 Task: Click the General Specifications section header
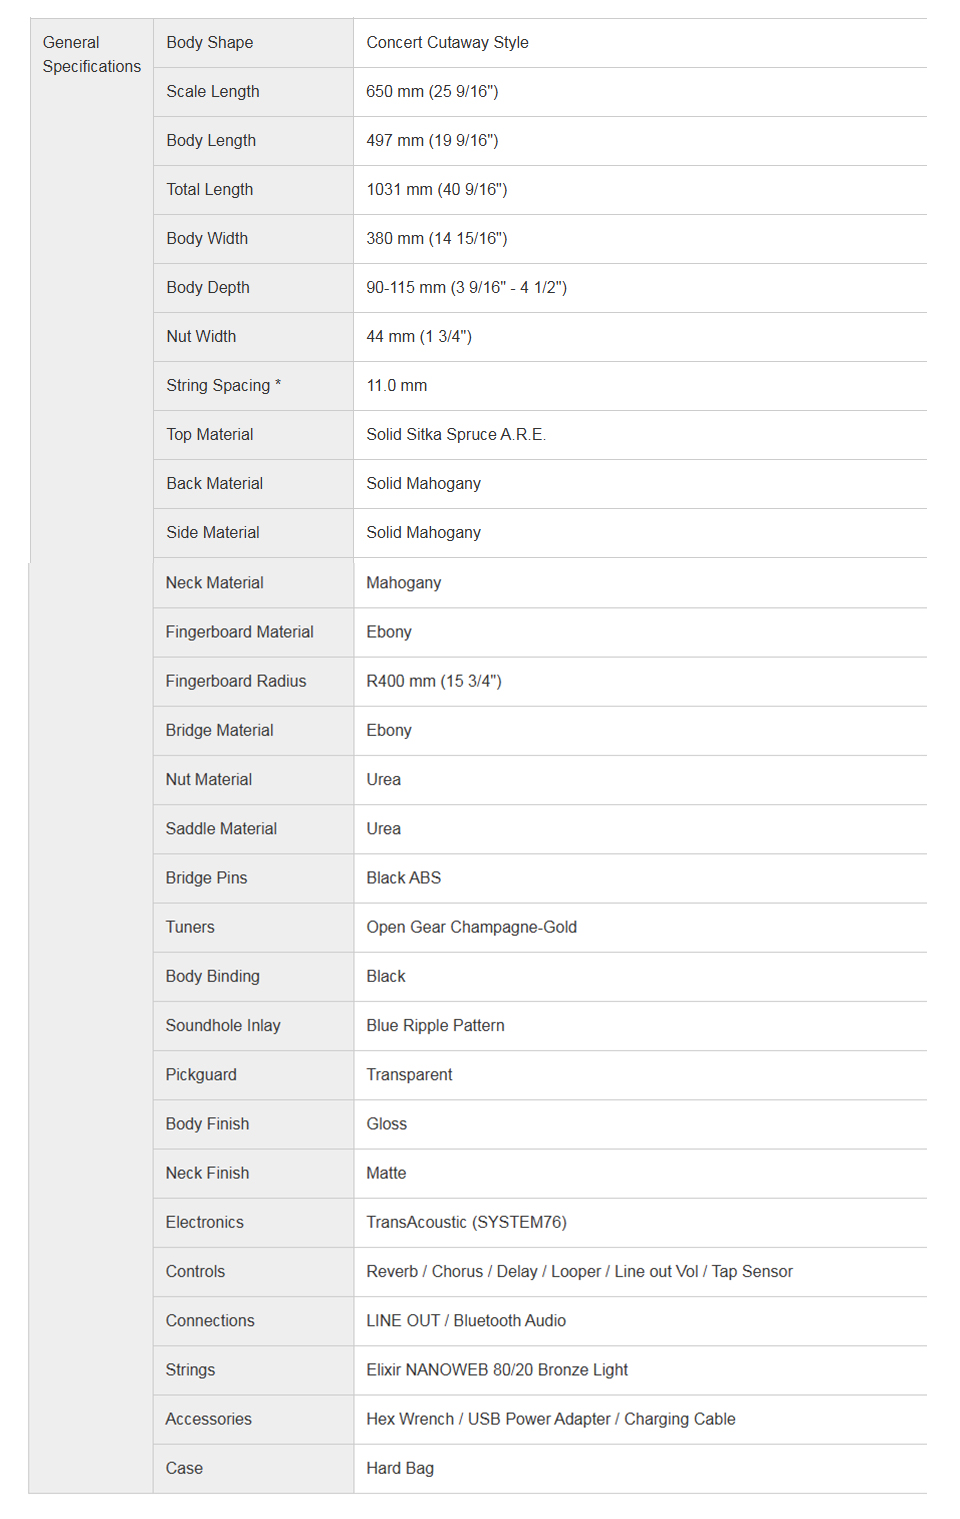click(91, 54)
